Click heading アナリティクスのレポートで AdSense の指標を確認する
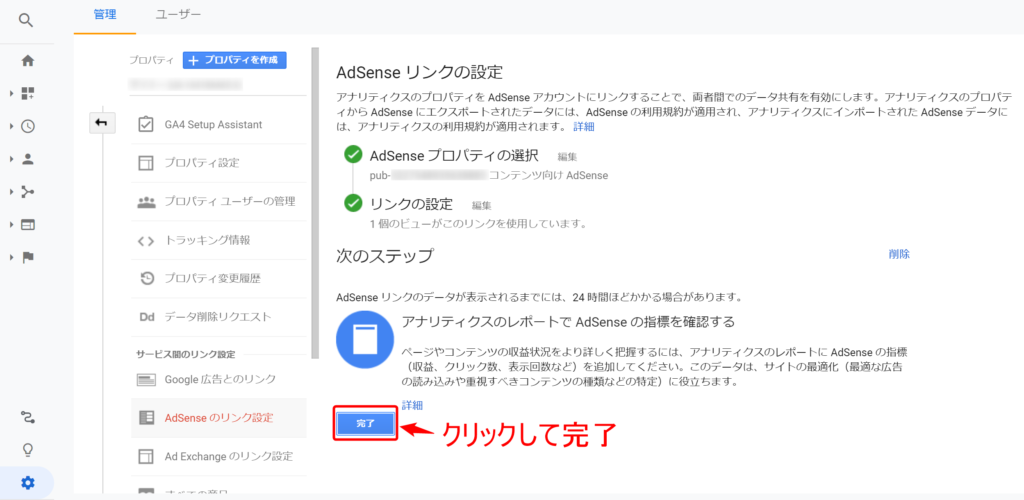The height and width of the screenshot is (500, 1024). [x=569, y=322]
